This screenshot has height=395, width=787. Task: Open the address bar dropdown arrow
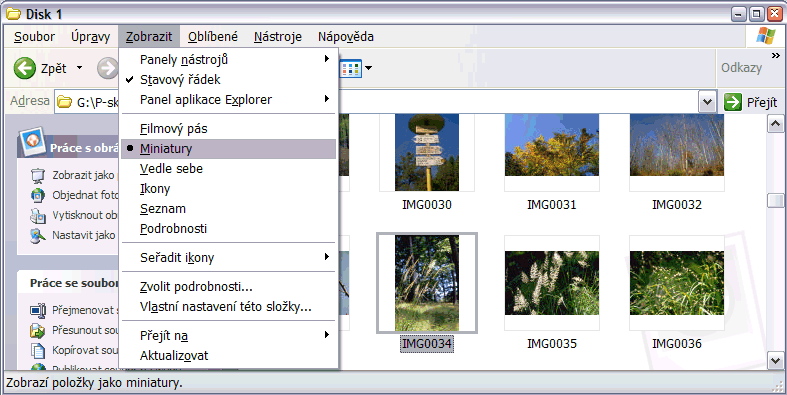(x=707, y=102)
